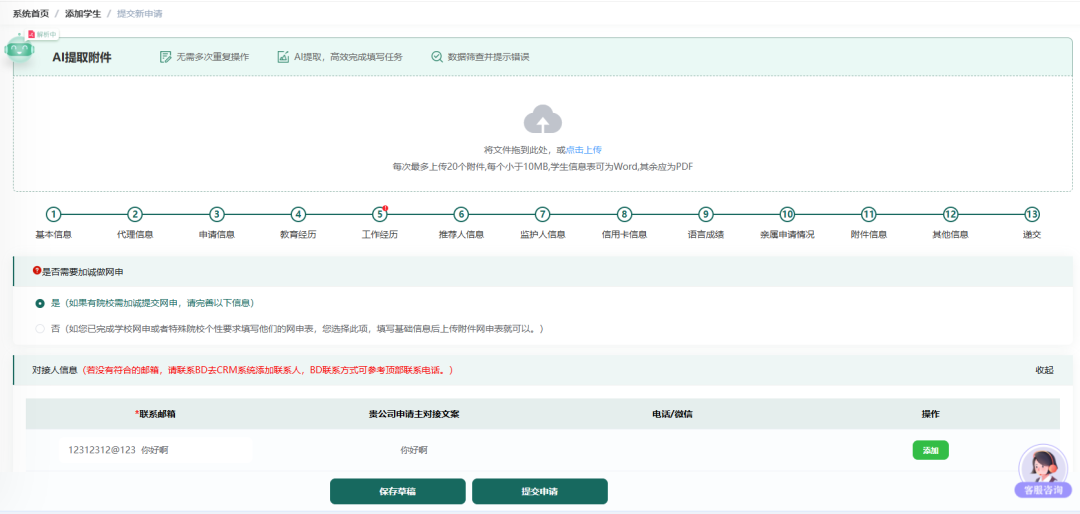Click the green 添加 button
Screen dimensions: 1080x514
pos(931,450)
